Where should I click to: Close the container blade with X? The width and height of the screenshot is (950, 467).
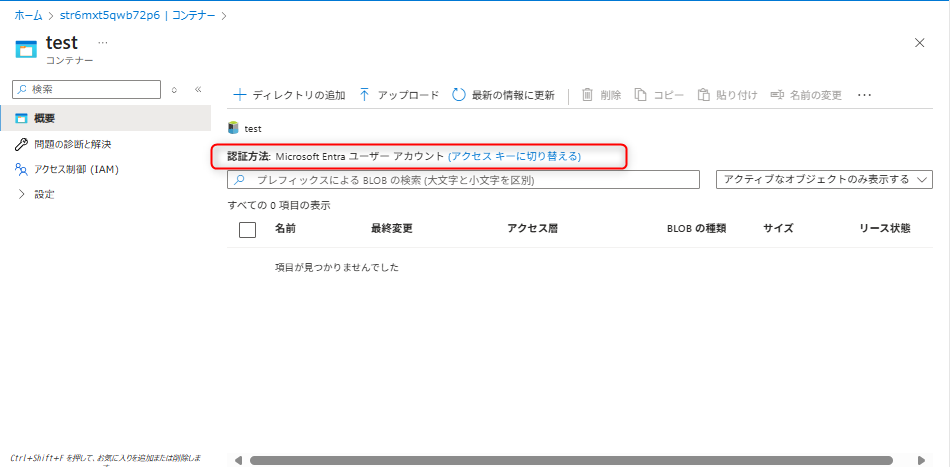click(x=919, y=42)
